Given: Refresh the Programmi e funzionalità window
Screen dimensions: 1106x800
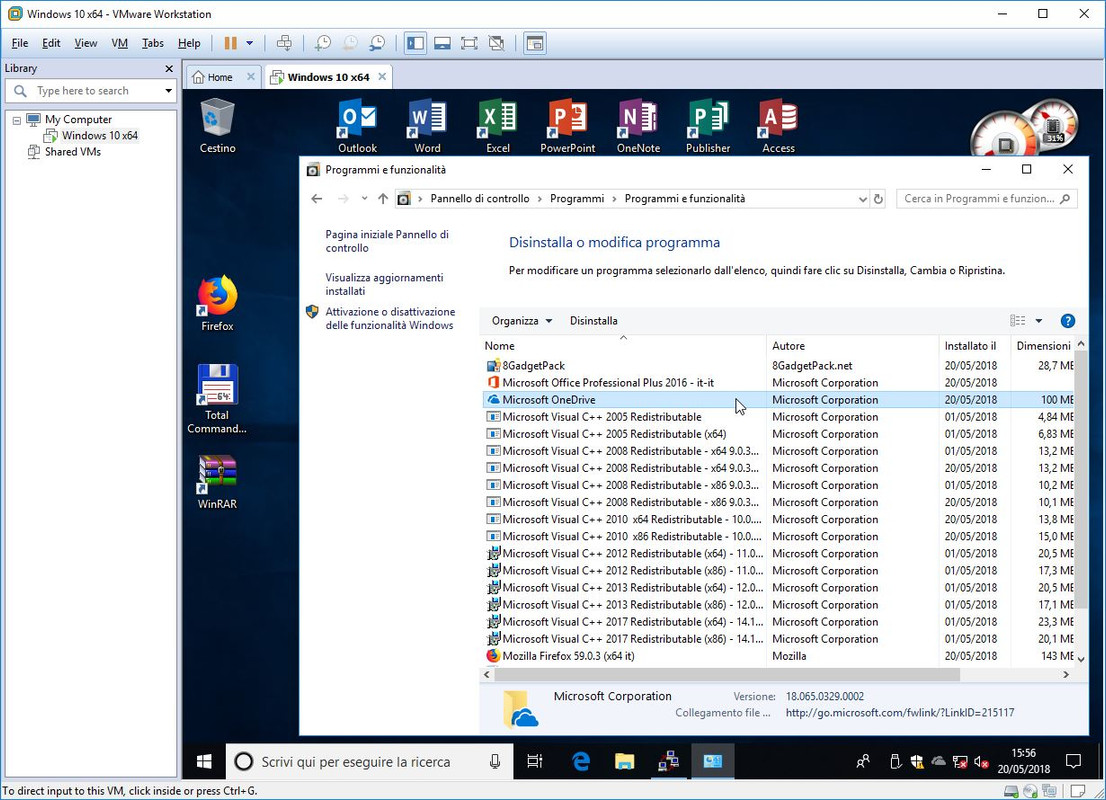Looking at the screenshot, I should pos(878,199).
